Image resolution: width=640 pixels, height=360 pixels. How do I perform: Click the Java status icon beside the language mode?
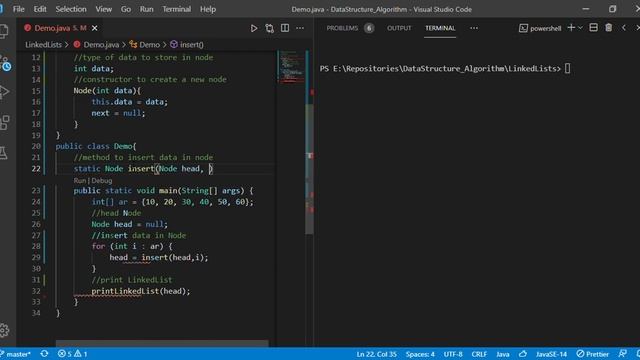click(x=523, y=354)
